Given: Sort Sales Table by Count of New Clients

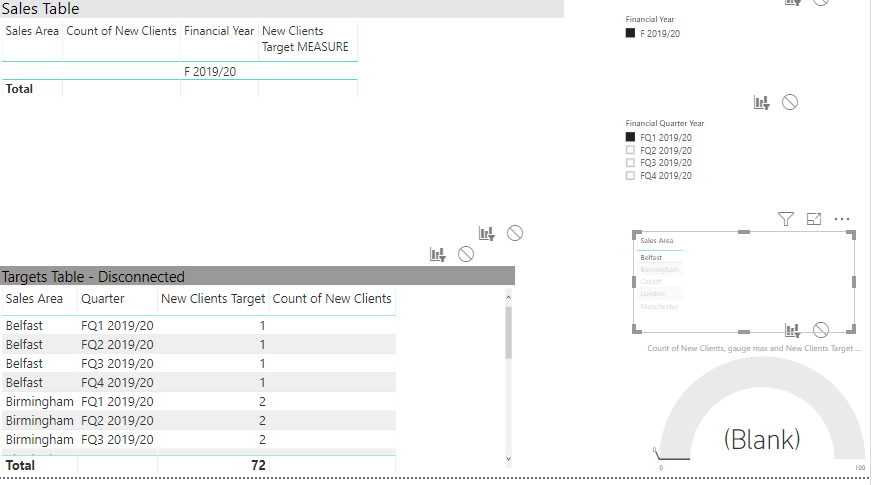Looking at the screenshot, I should point(121,31).
